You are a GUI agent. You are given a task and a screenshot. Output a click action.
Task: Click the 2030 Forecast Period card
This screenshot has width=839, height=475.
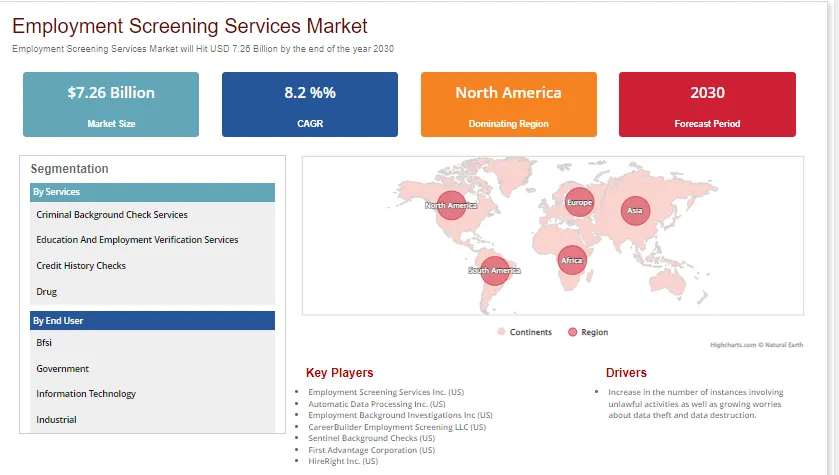pyautogui.click(x=707, y=104)
